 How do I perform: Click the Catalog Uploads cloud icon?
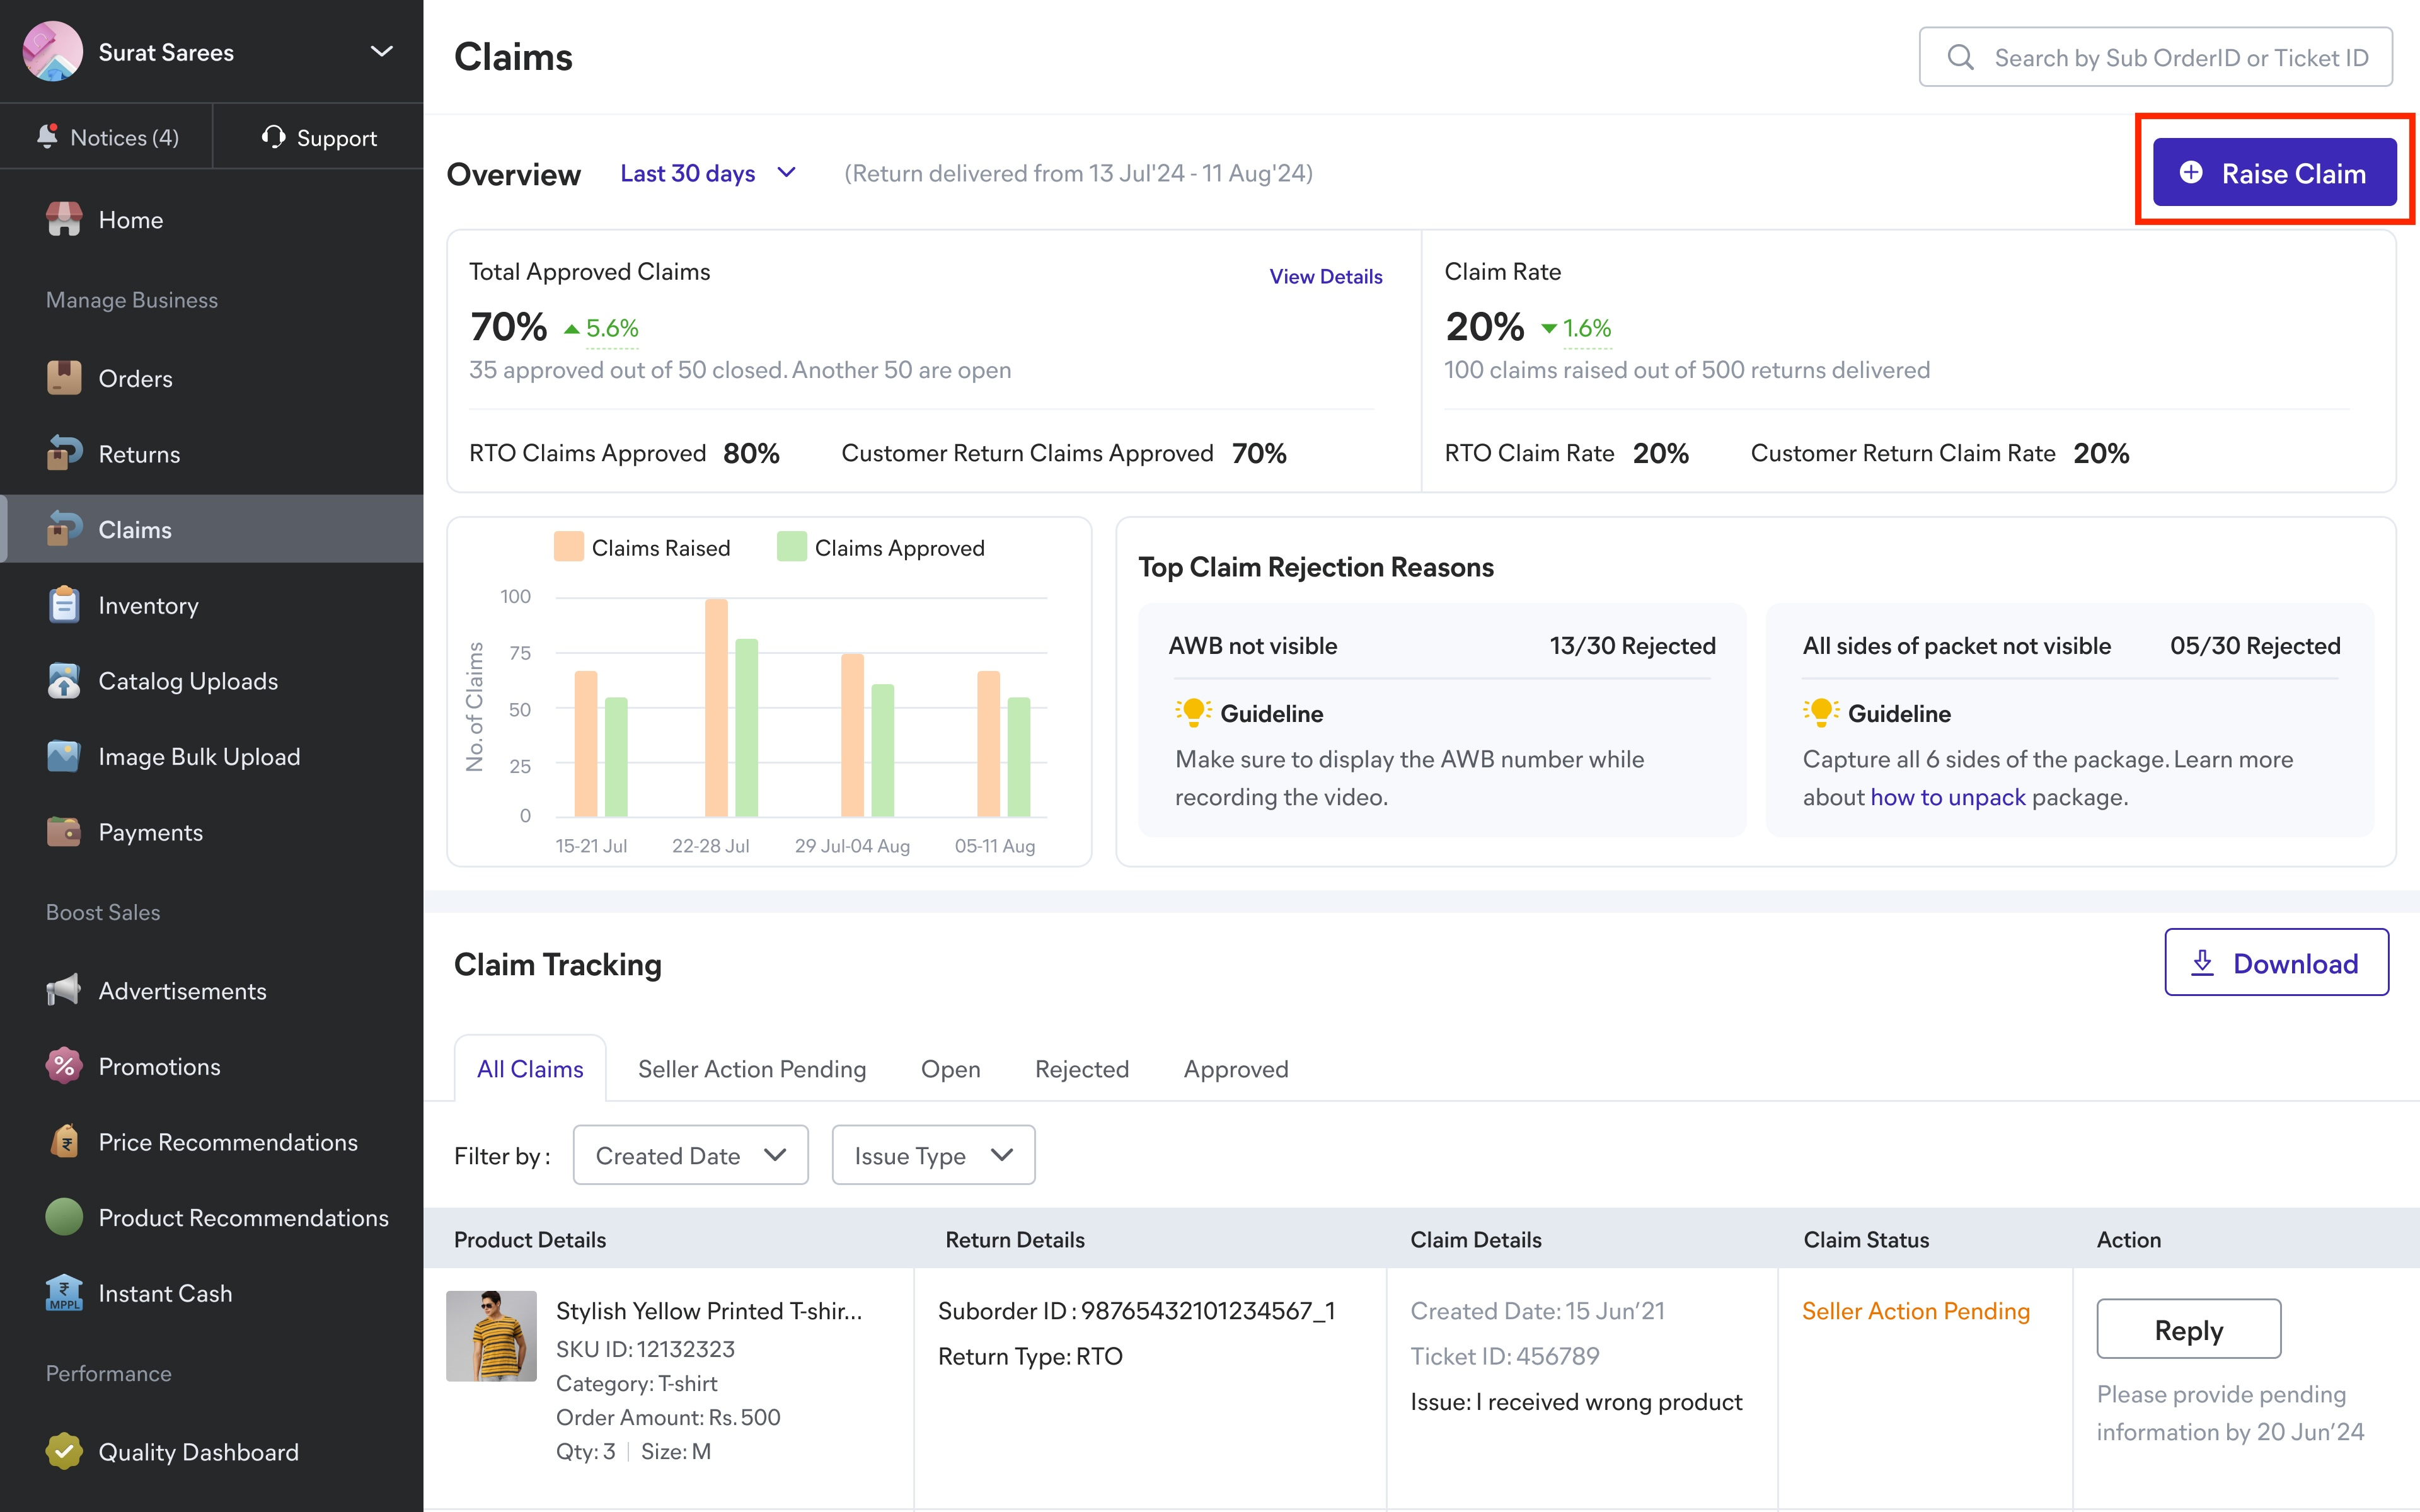64,681
